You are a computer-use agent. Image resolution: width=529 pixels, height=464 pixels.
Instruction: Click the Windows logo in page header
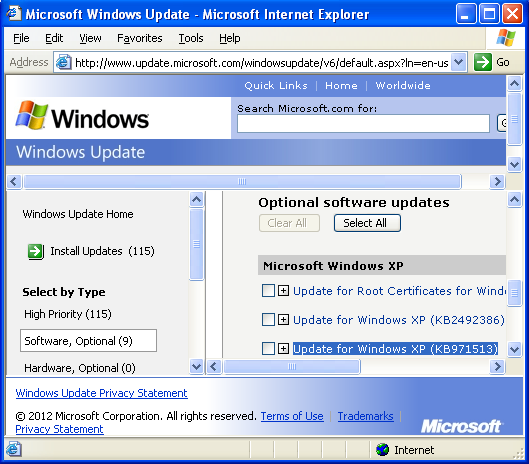82,116
